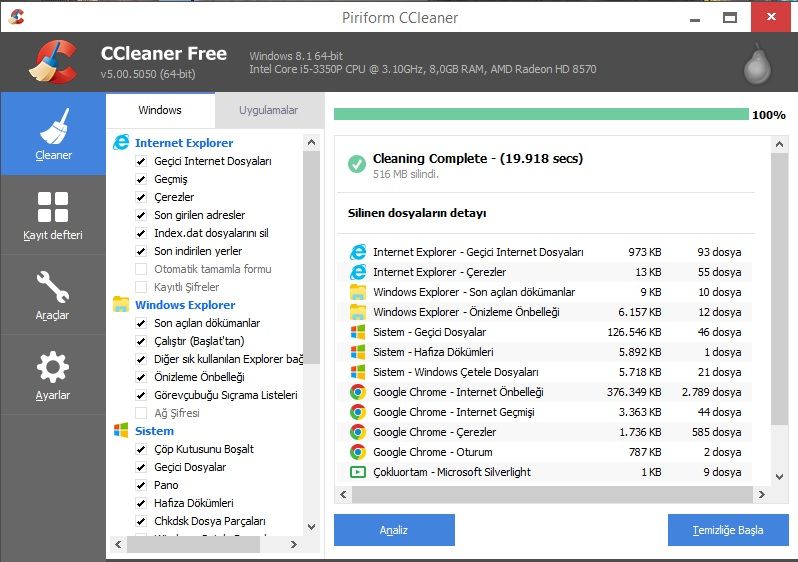The width and height of the screenshot is (798, 562).
Task: Click Windows icon of Sistem - Geçici Dosyalar
Action: click(x=358, y=332)
